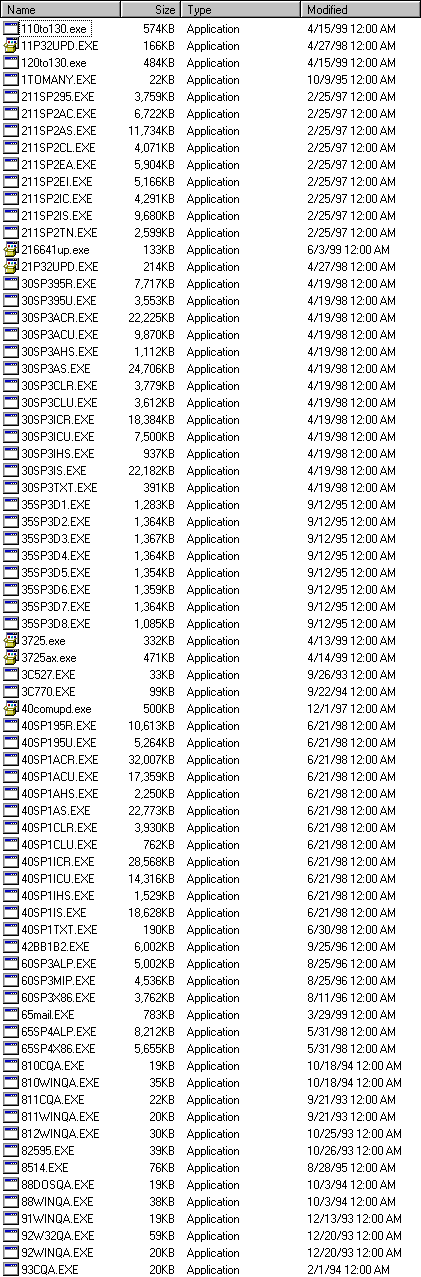Select the 110to130.exe file icon

(x=11, y=28)
